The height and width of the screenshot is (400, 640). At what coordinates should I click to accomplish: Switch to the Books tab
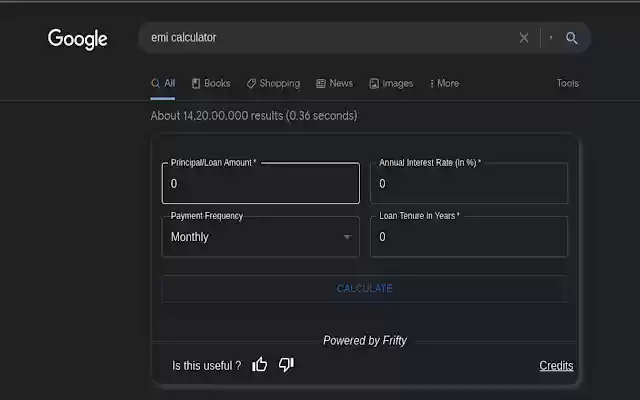[211, 83]
